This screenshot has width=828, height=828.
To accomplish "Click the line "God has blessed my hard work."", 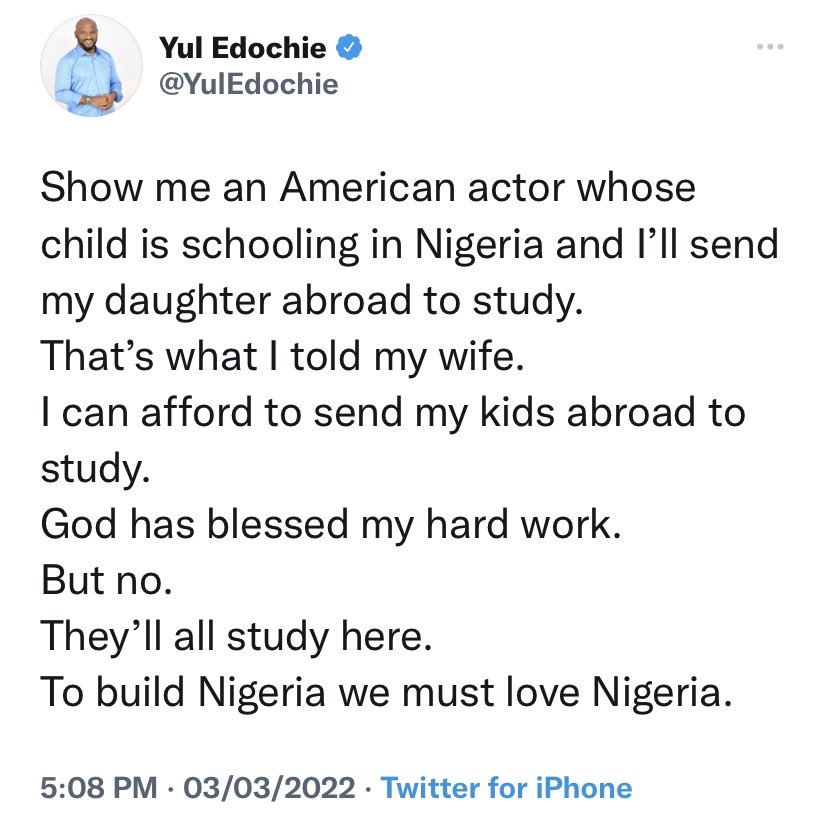I will pyautogui.click(x=330, y=524).
